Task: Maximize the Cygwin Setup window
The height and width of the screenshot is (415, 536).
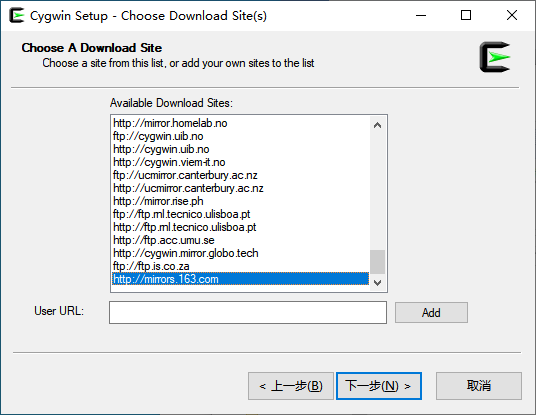Action: pos(466,15)
